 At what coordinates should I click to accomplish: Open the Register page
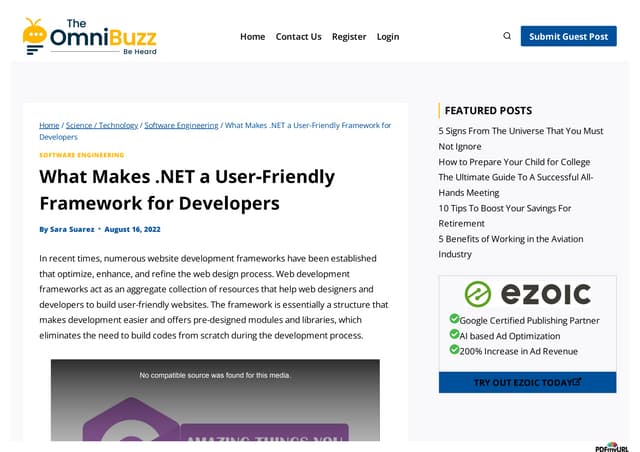[349, 36]
